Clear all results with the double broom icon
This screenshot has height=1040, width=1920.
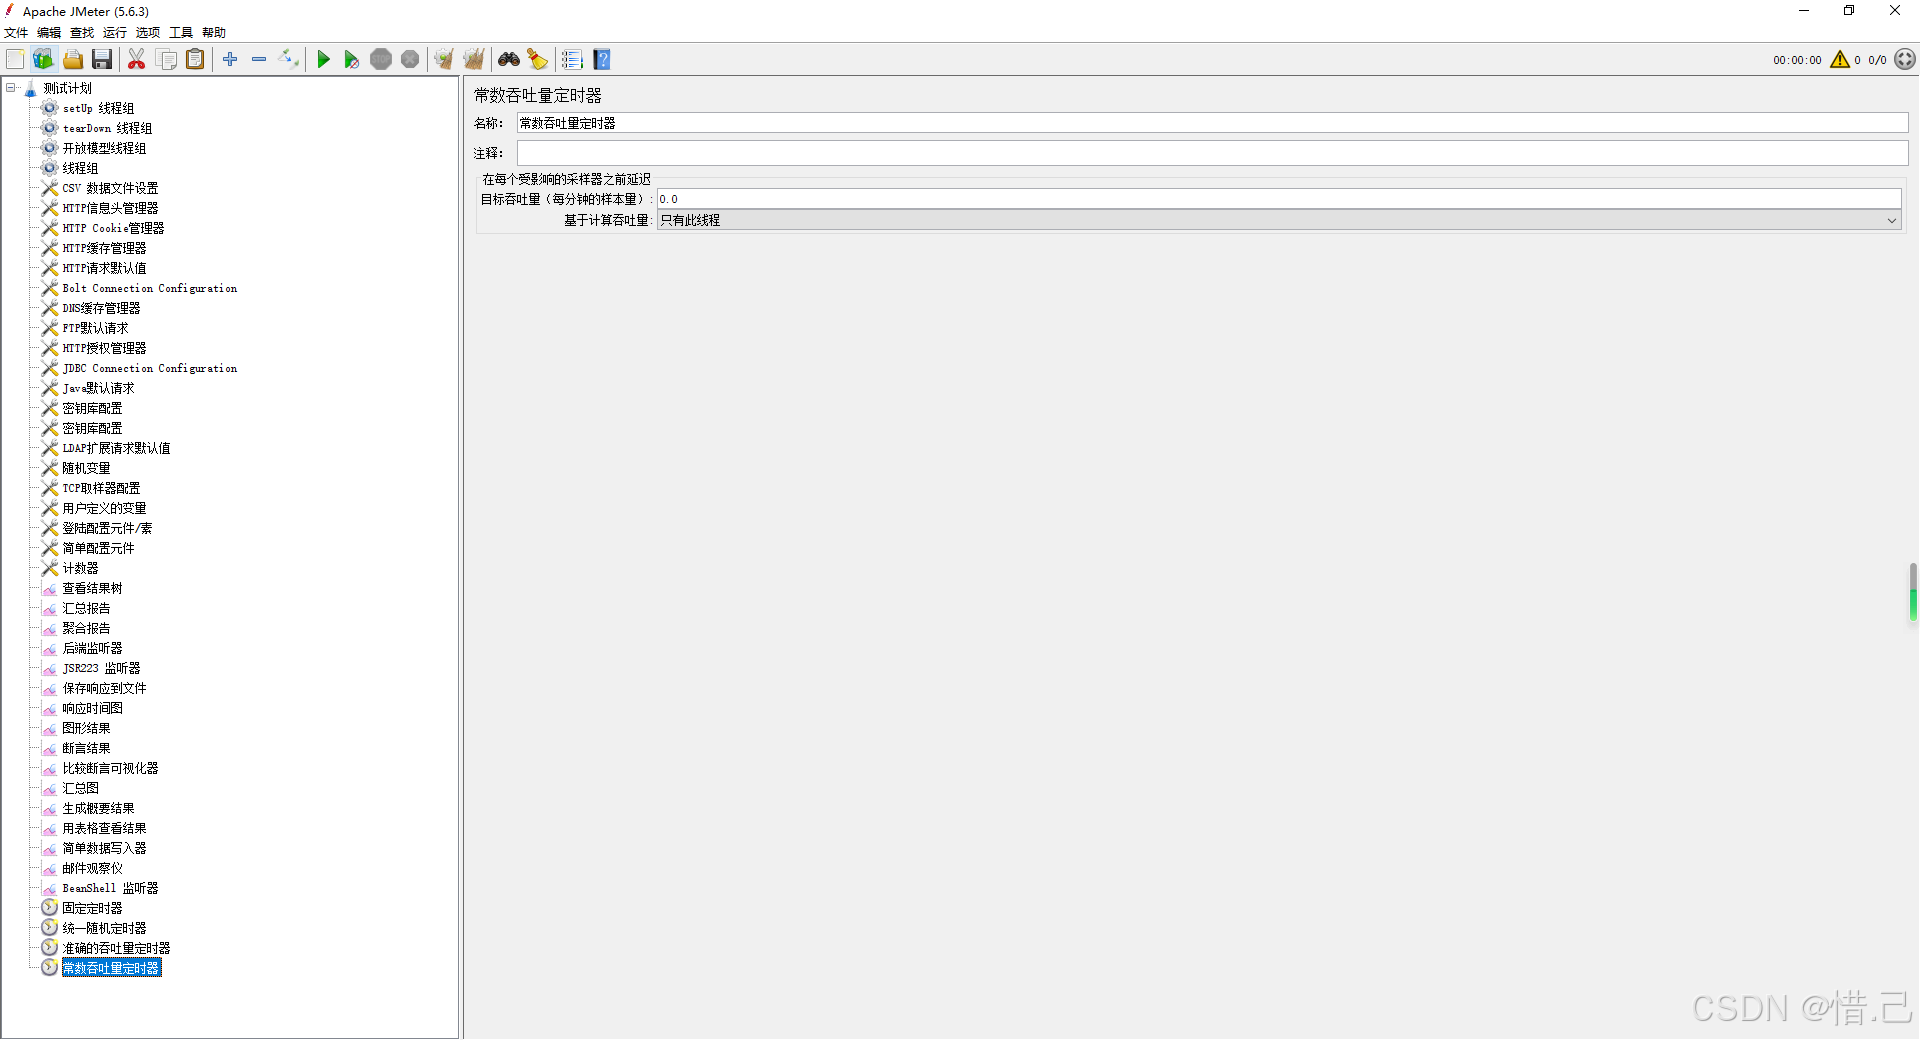(x=474, y=60)
